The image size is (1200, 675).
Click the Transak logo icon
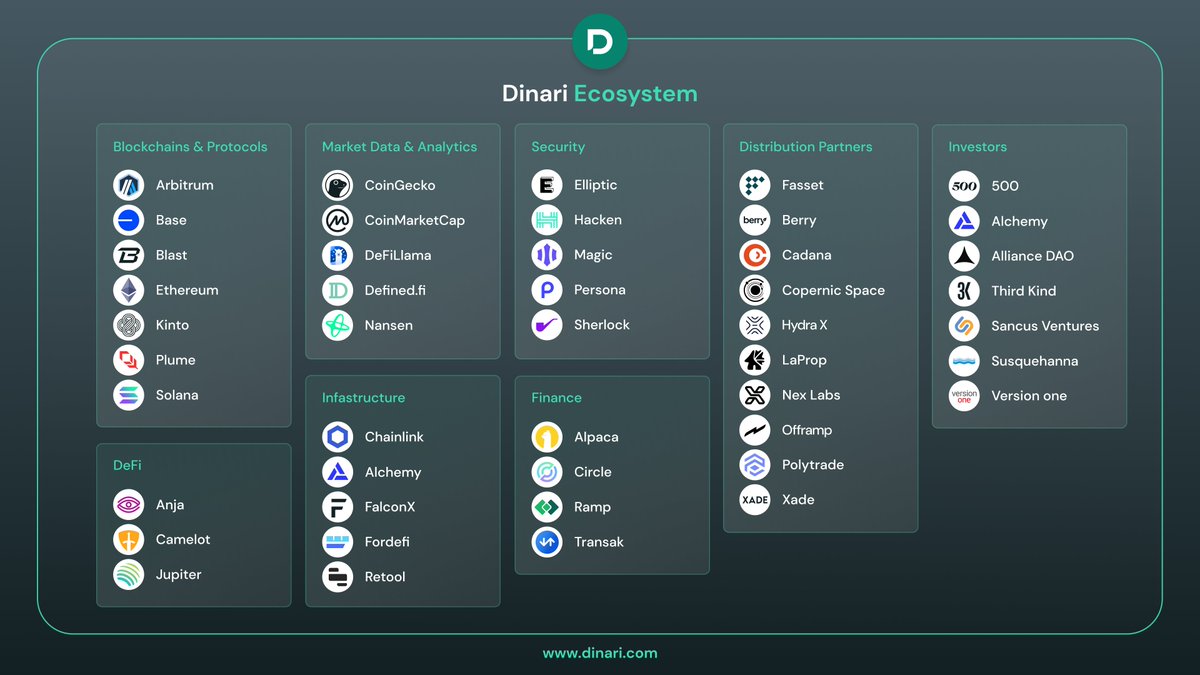click(547, 542)
